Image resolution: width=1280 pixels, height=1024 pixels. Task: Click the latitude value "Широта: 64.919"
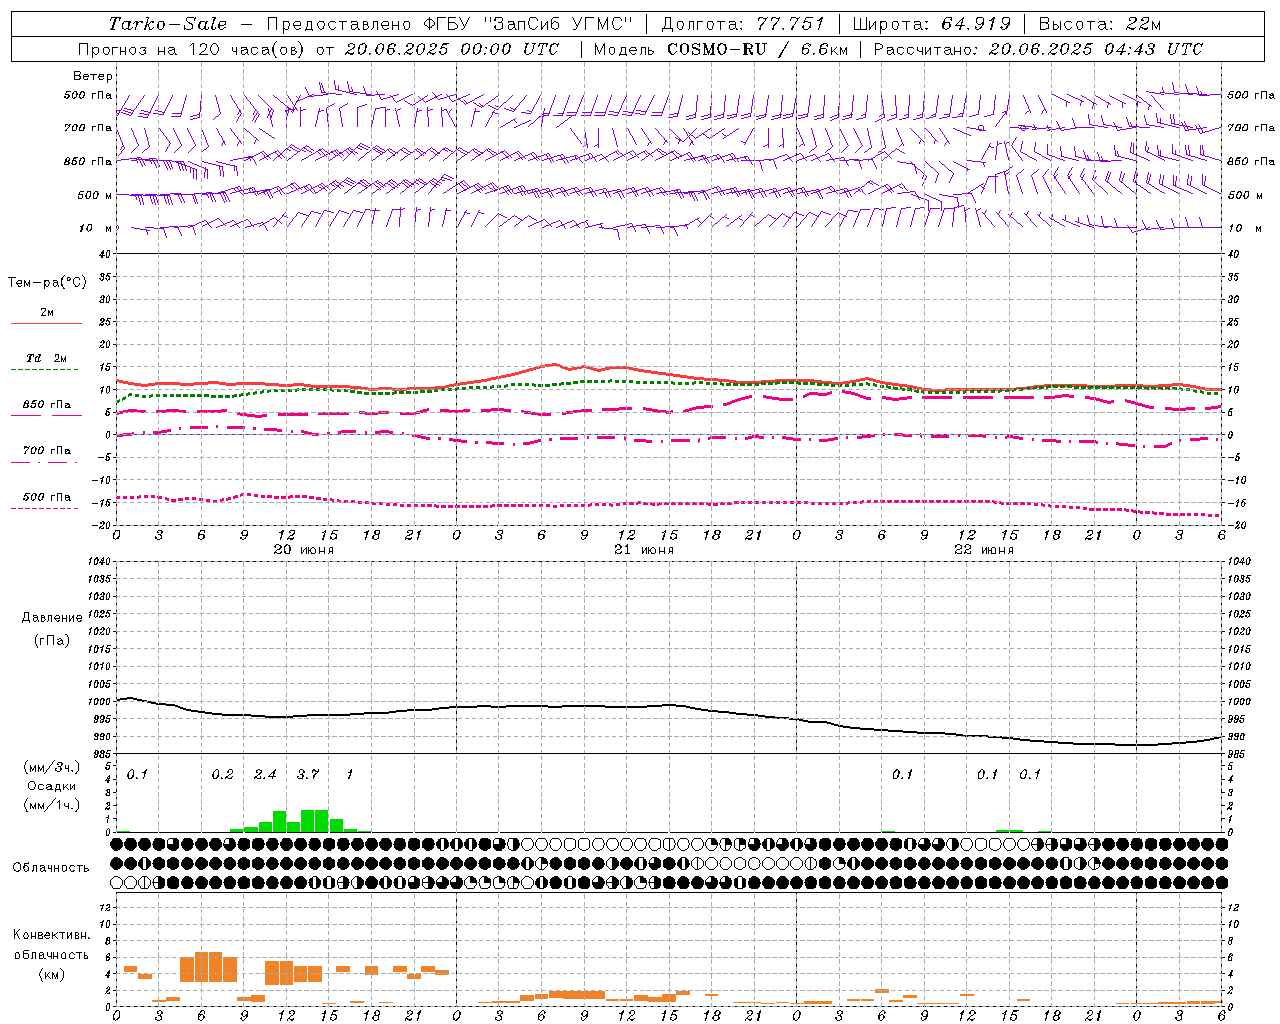pos(934,24)
